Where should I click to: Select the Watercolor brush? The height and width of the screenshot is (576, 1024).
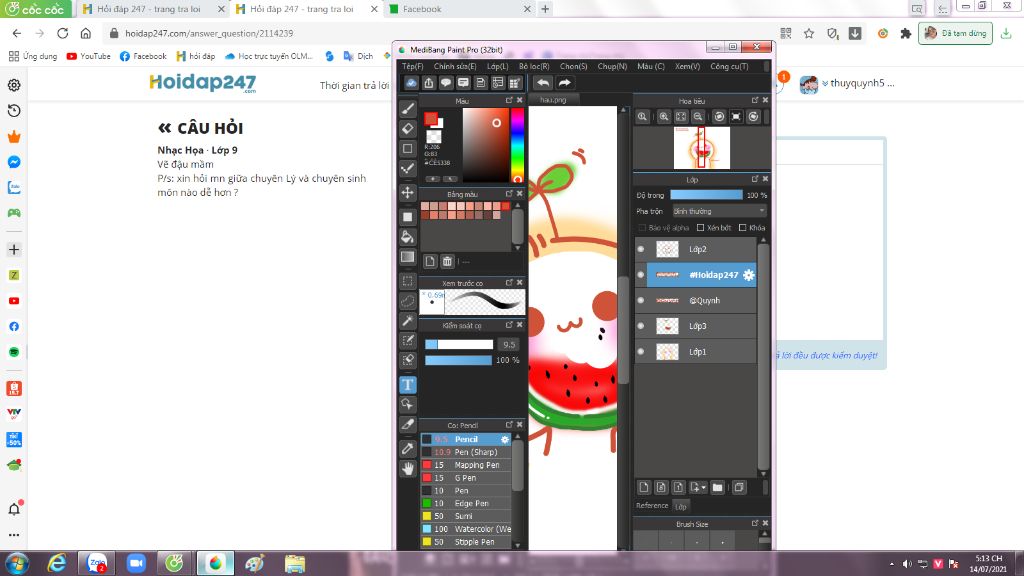point(466,529)
